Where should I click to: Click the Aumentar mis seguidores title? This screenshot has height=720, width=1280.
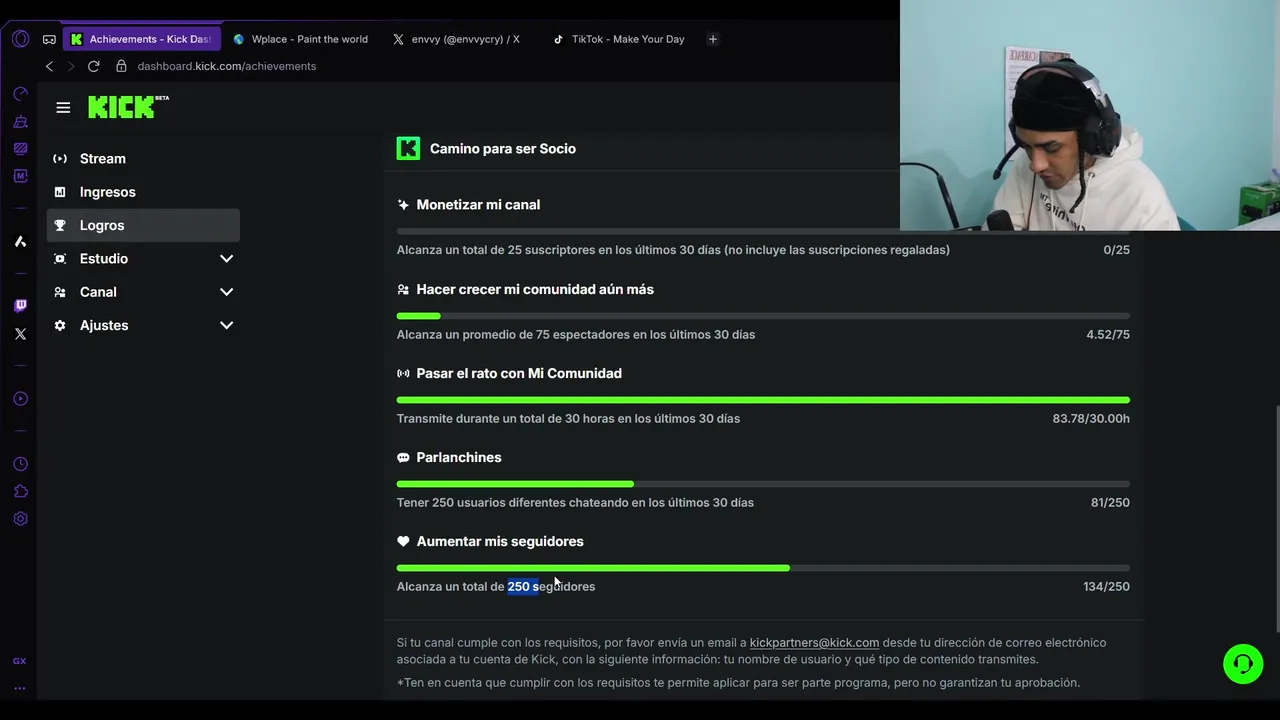point(500,541)
